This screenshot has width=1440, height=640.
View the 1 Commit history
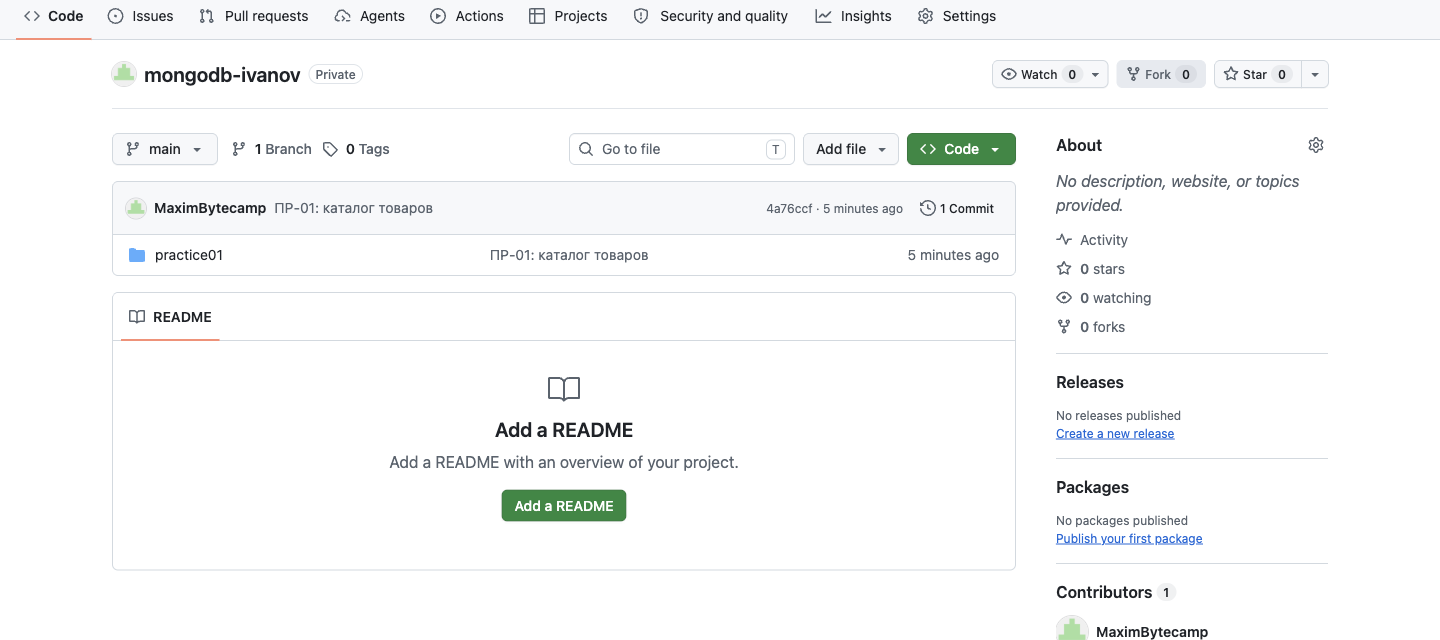coord(957,208)
